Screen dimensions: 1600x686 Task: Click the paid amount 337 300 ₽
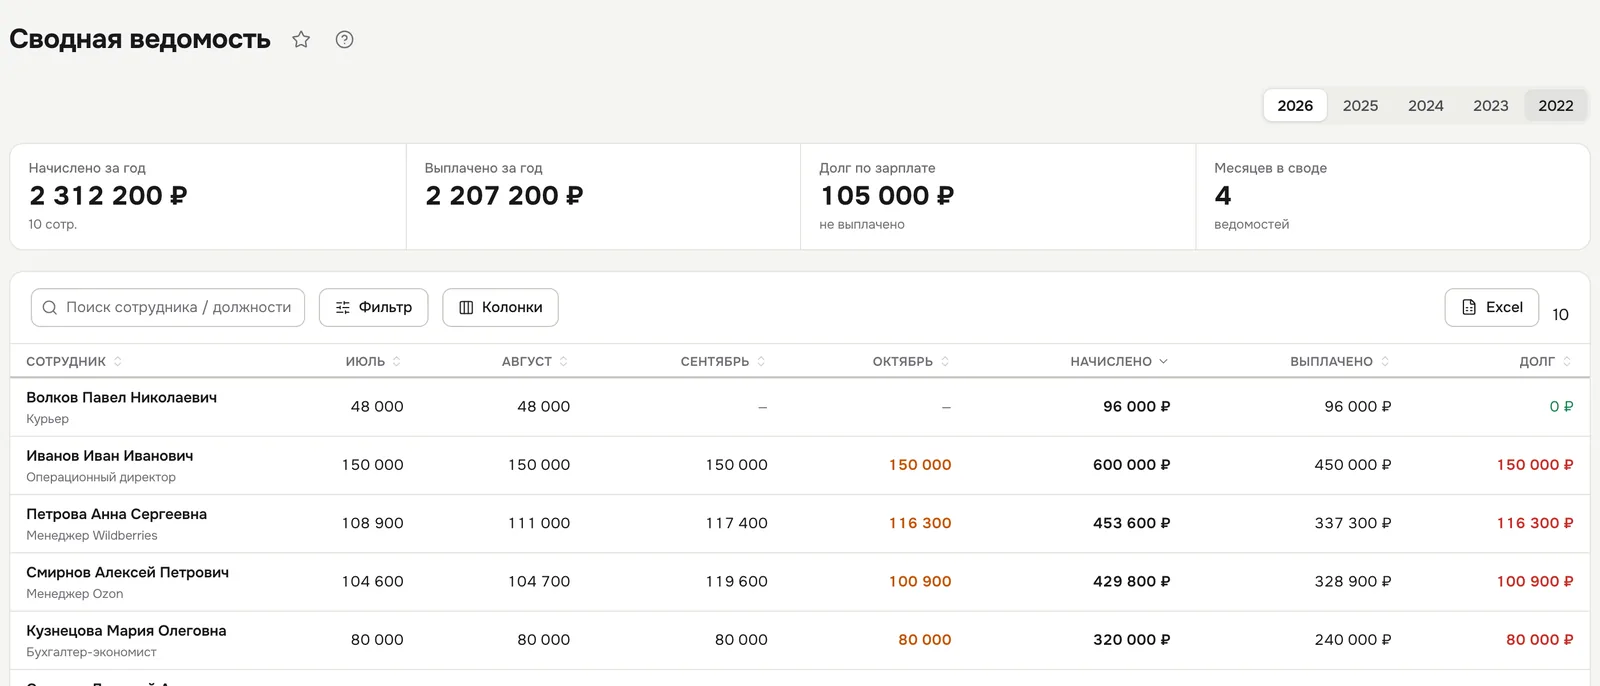coord(1353,523)
